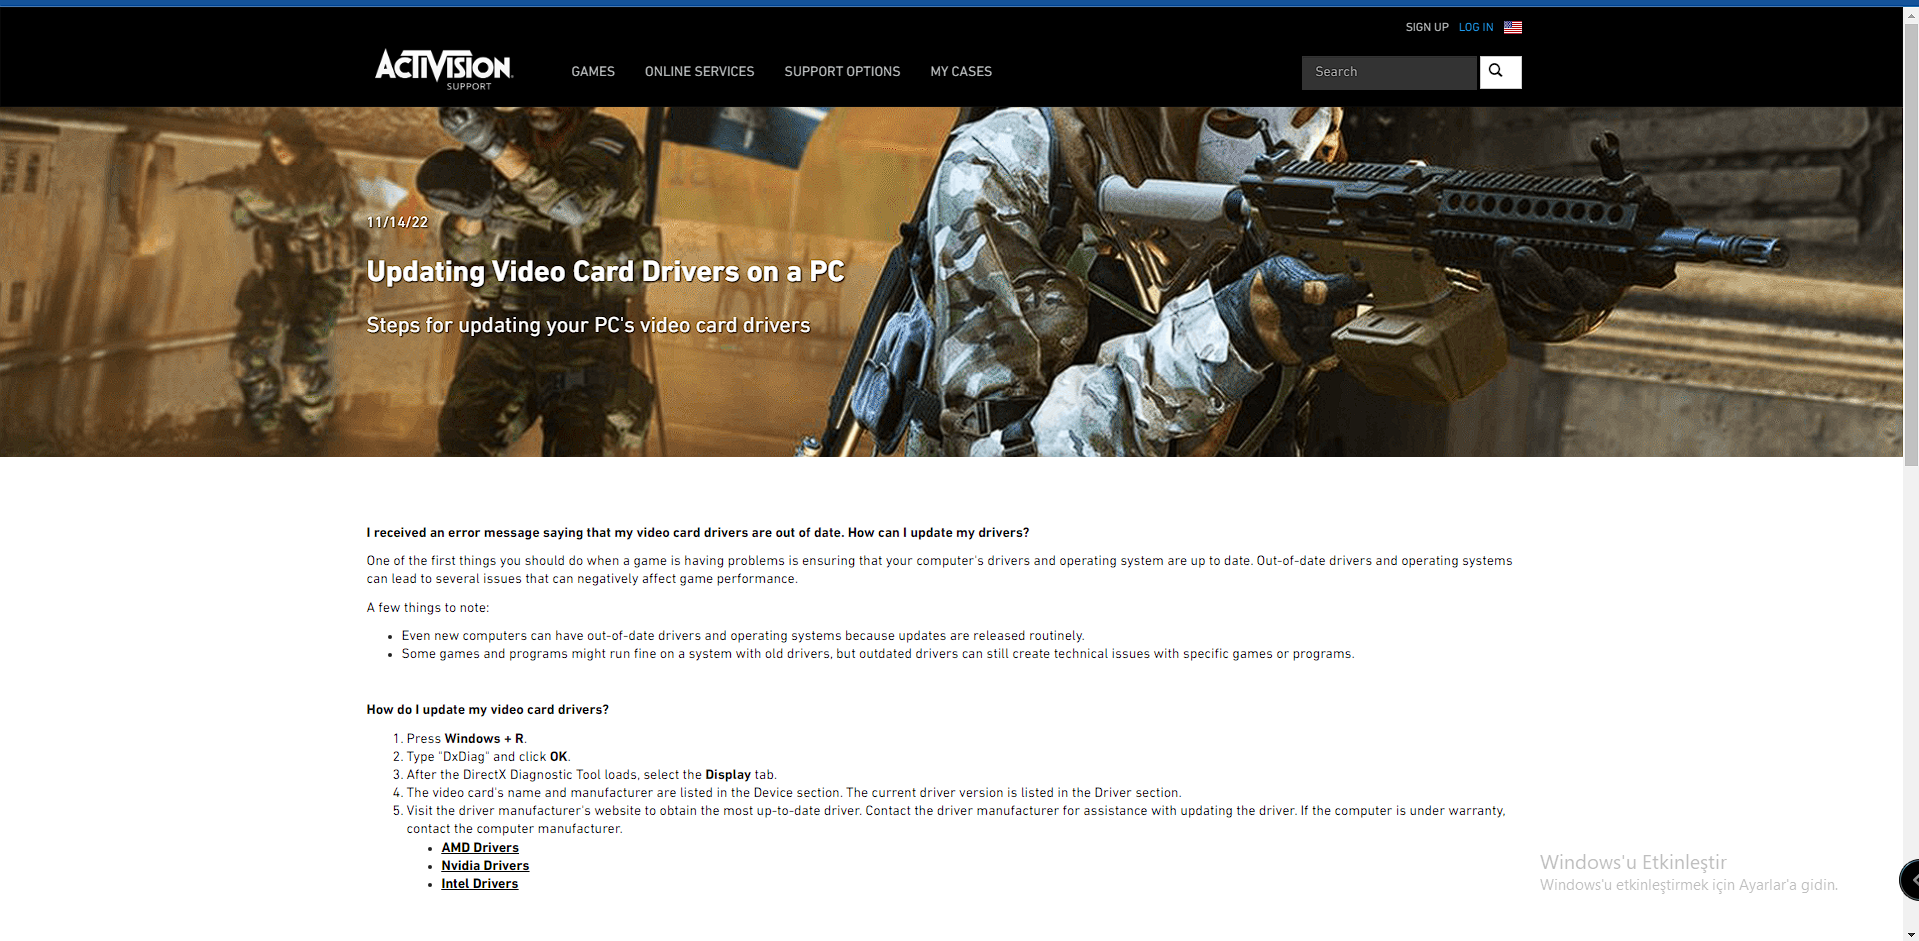
Task: Open the Support Options menu
Action: click(842, 72)
